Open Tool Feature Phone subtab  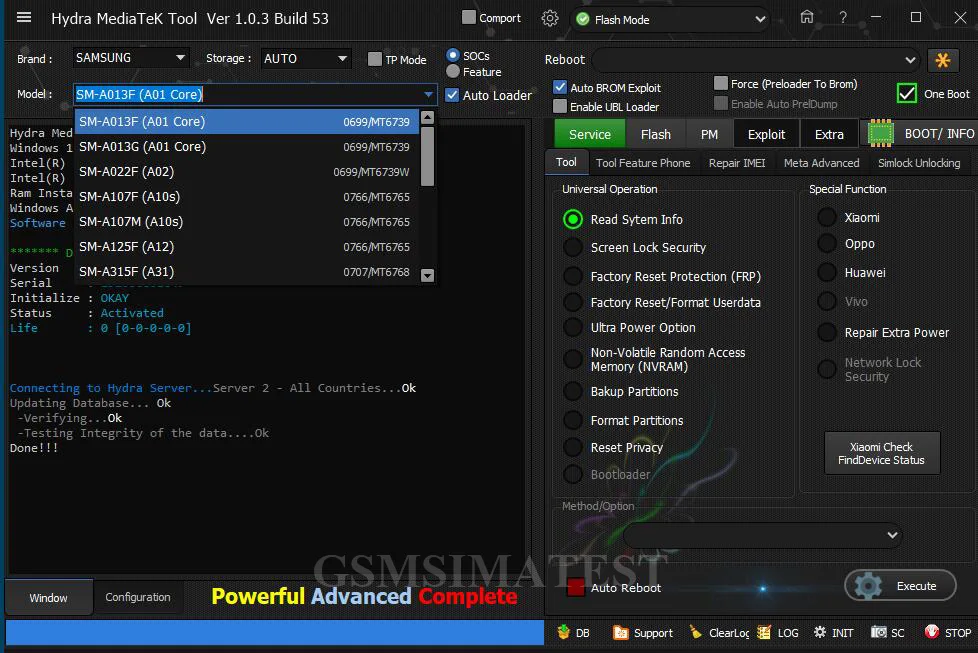[x=643, y=163]
